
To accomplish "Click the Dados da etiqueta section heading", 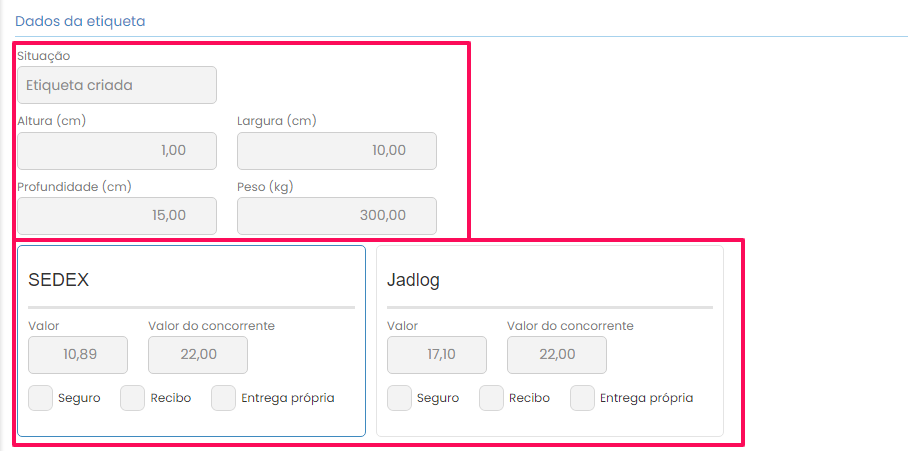I will pyautogui.click(x=79, y=20).
